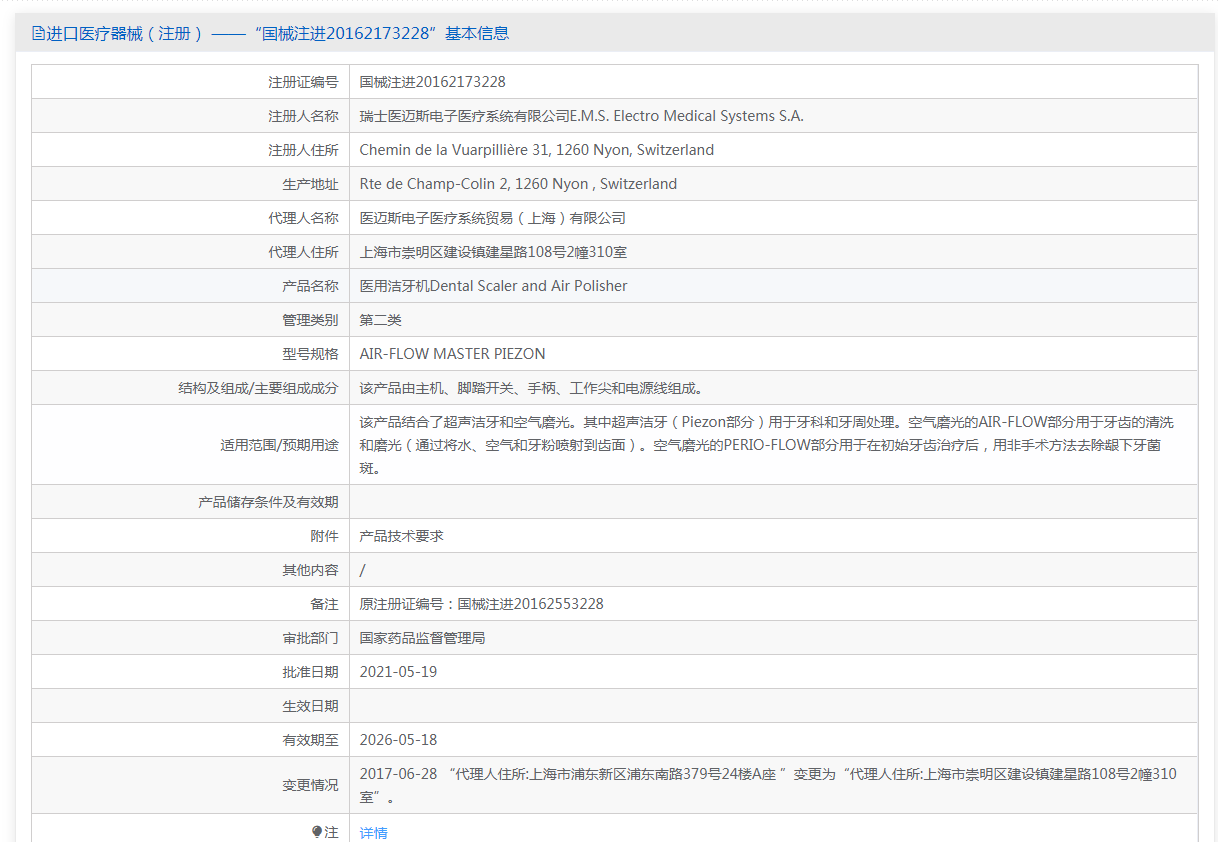The height and width of the screenshot is (842, 1218).
Task: Click the 代理人住所 label
Action: tap(303, 252)
